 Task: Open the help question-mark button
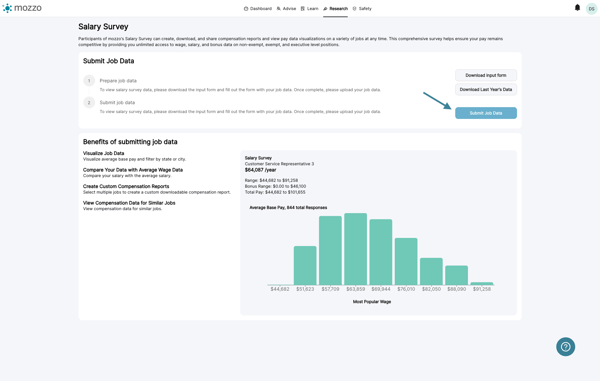click(x=566, y=347)
